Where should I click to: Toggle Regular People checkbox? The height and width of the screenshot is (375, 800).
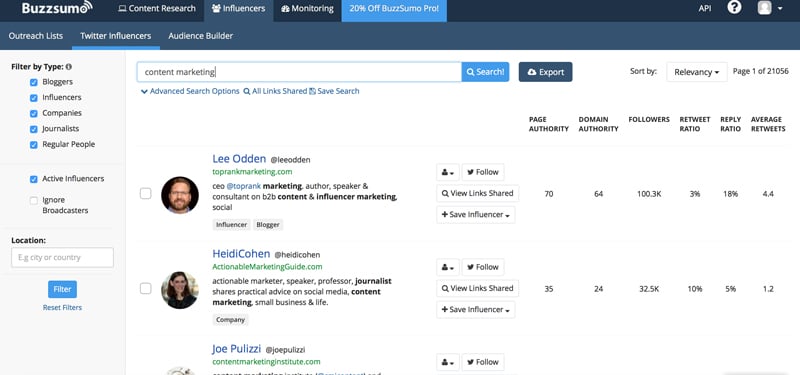pos(34,145)
